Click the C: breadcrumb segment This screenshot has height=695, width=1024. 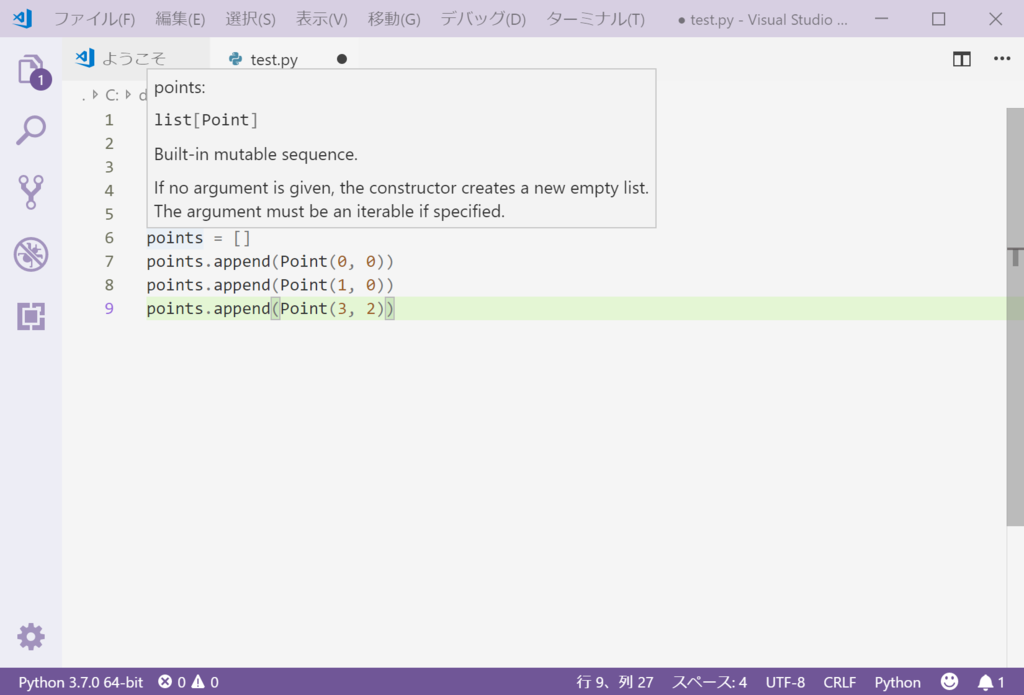112,95
